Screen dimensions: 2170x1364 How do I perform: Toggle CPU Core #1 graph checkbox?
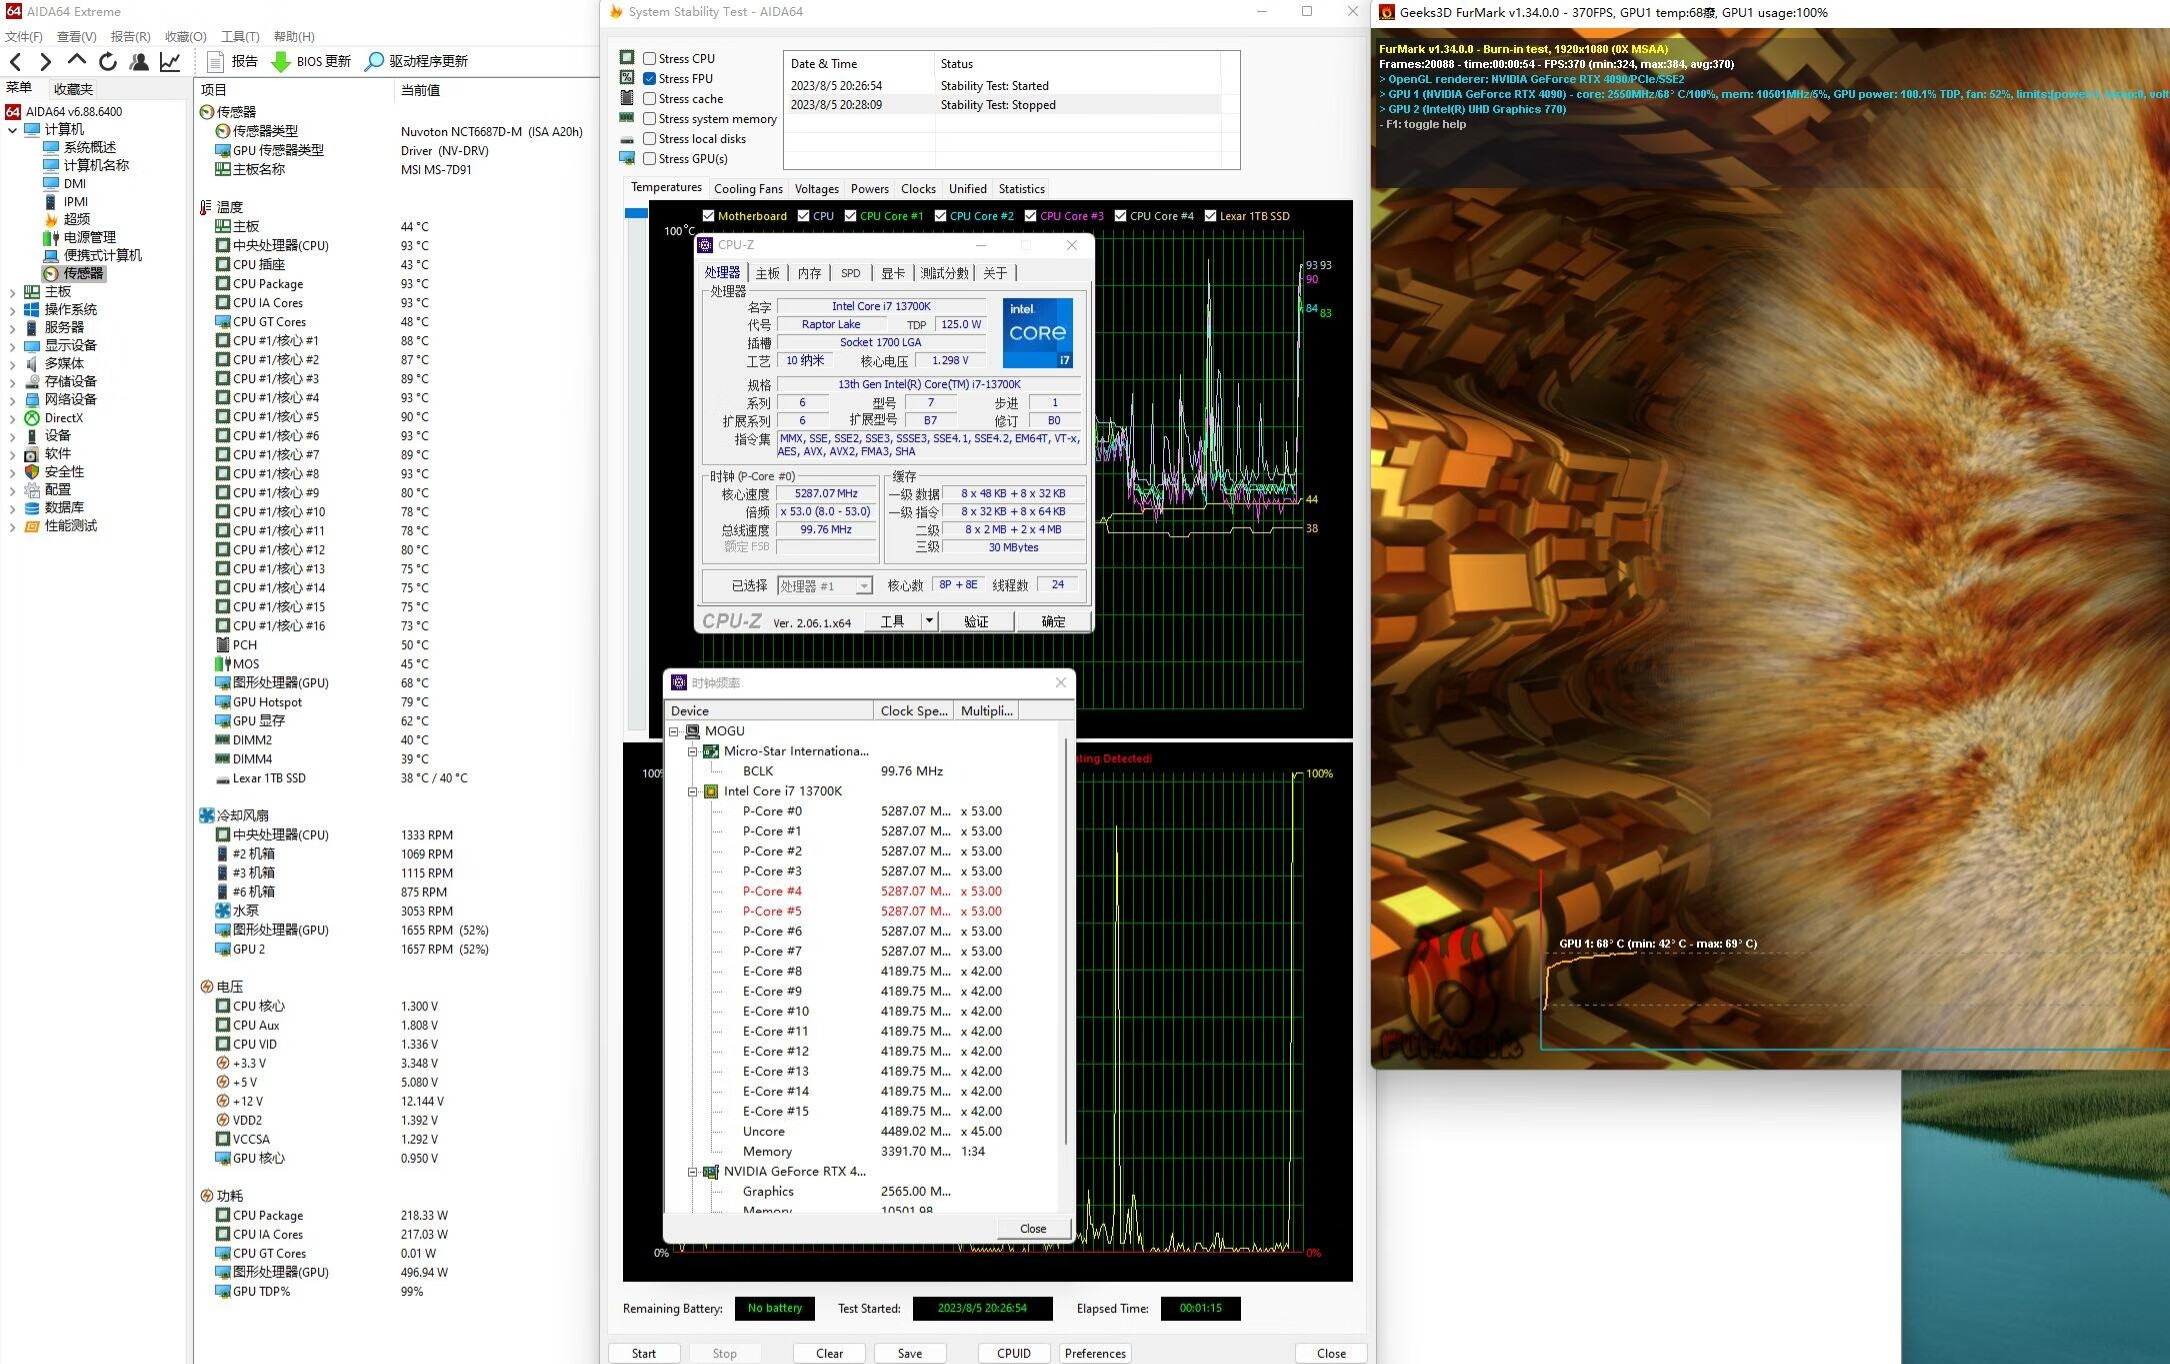(850, 216)
